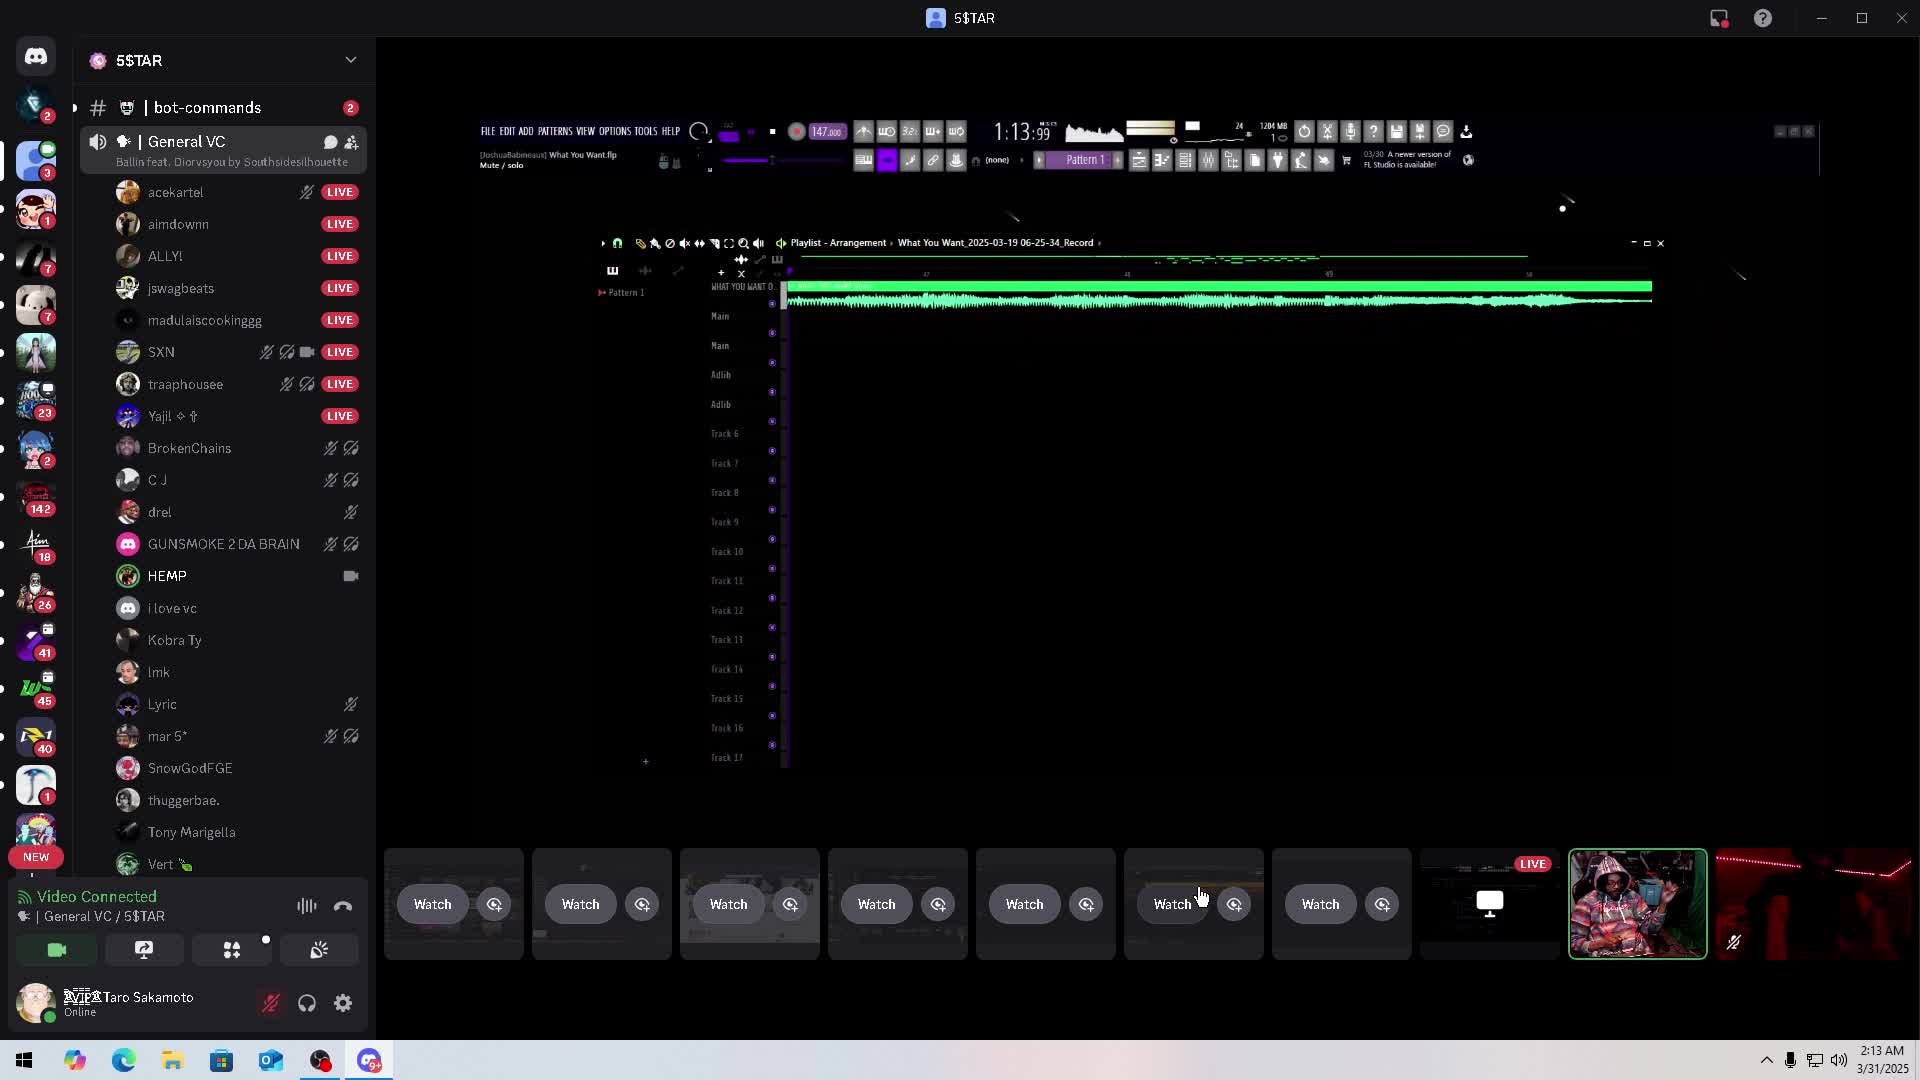
Task: Open user settings gear icon
Action: tap(343, 1003)
